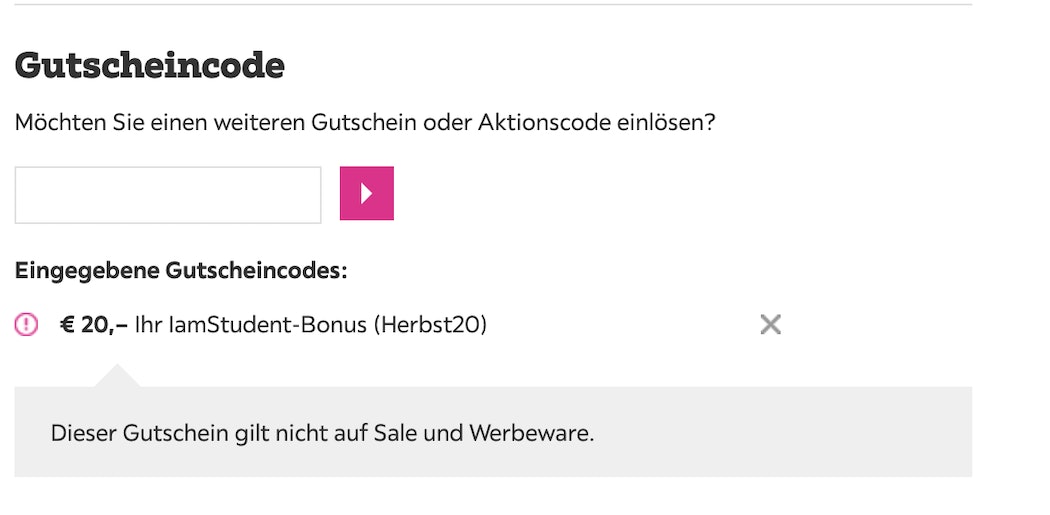This screenshot has height=515, width=1050.
Task: Select the '€ 20,–' voucher amount
Action: click(94, 325)
